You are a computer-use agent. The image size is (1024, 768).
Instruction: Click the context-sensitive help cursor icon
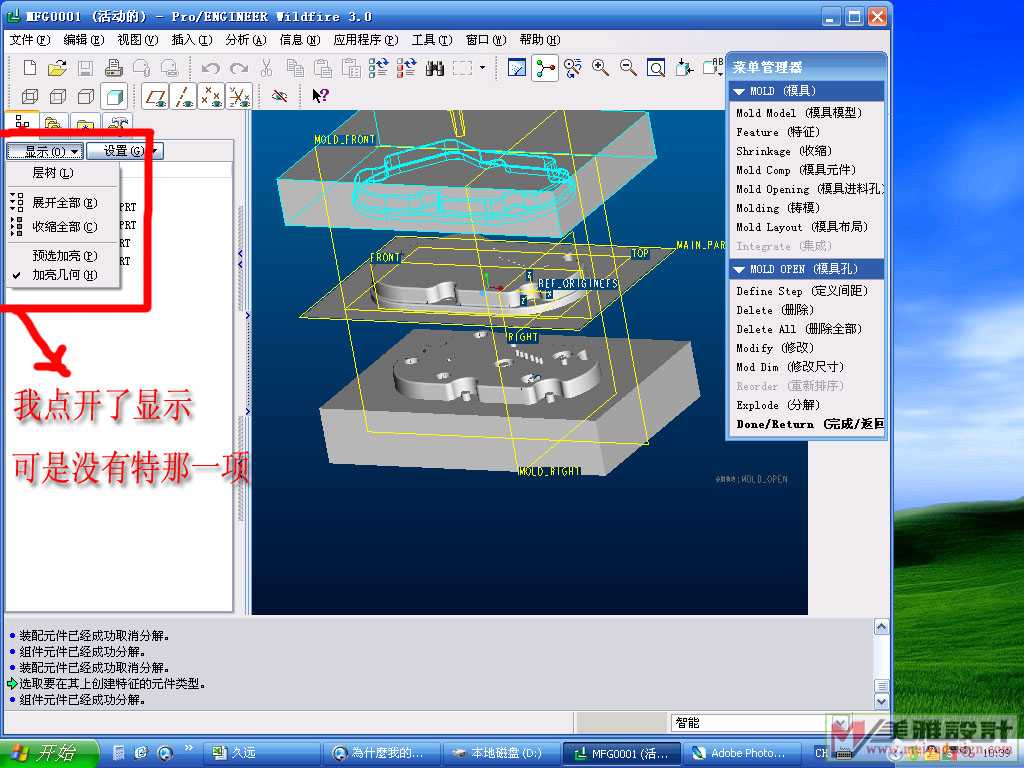coord(320,97)
